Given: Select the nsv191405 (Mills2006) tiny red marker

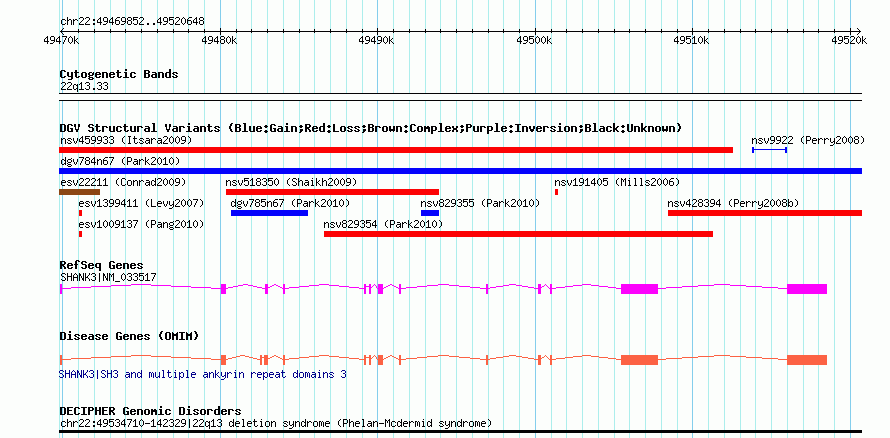Looking at the screenshot, I should click(x=556, y=192).
